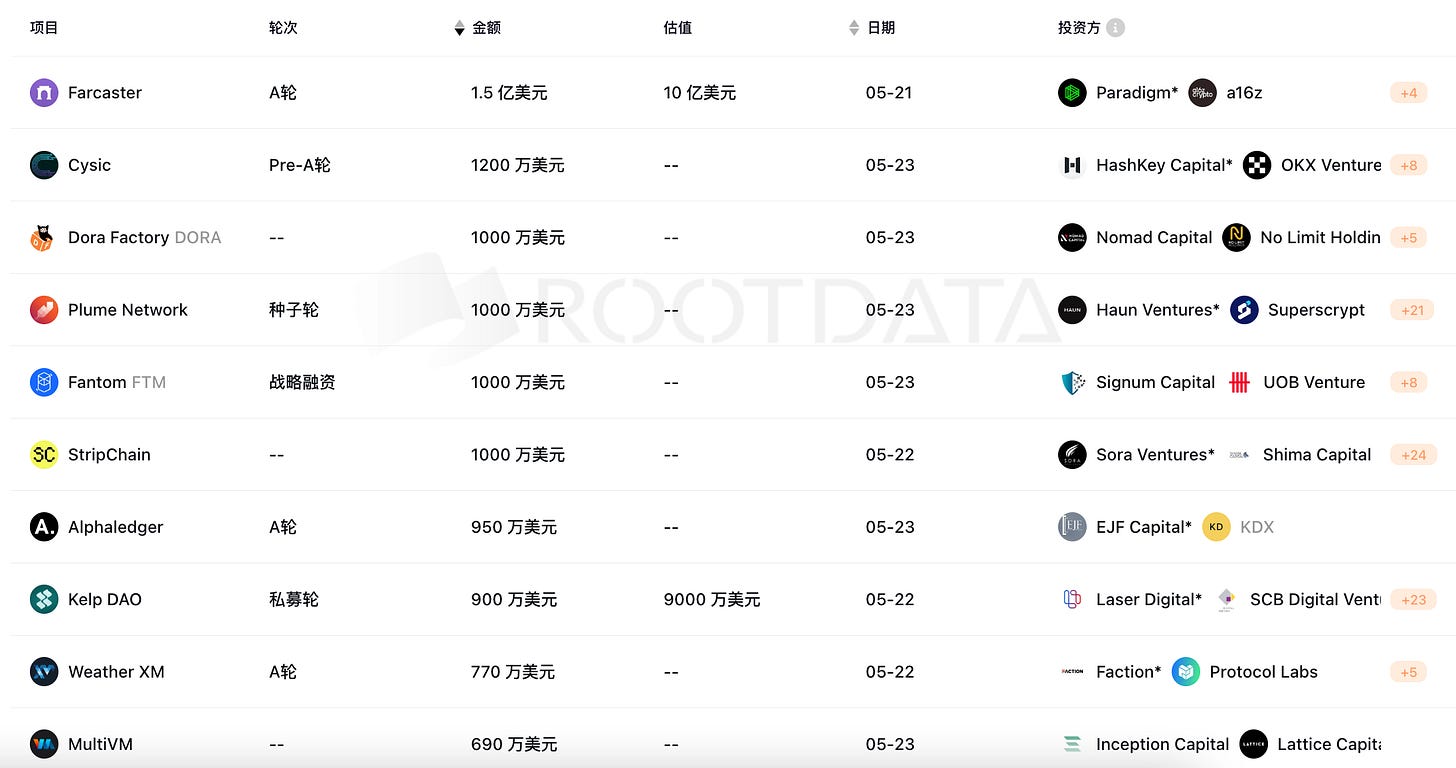Click the Kelp DAO logo
1456x768 pixels.
[44, 599]
